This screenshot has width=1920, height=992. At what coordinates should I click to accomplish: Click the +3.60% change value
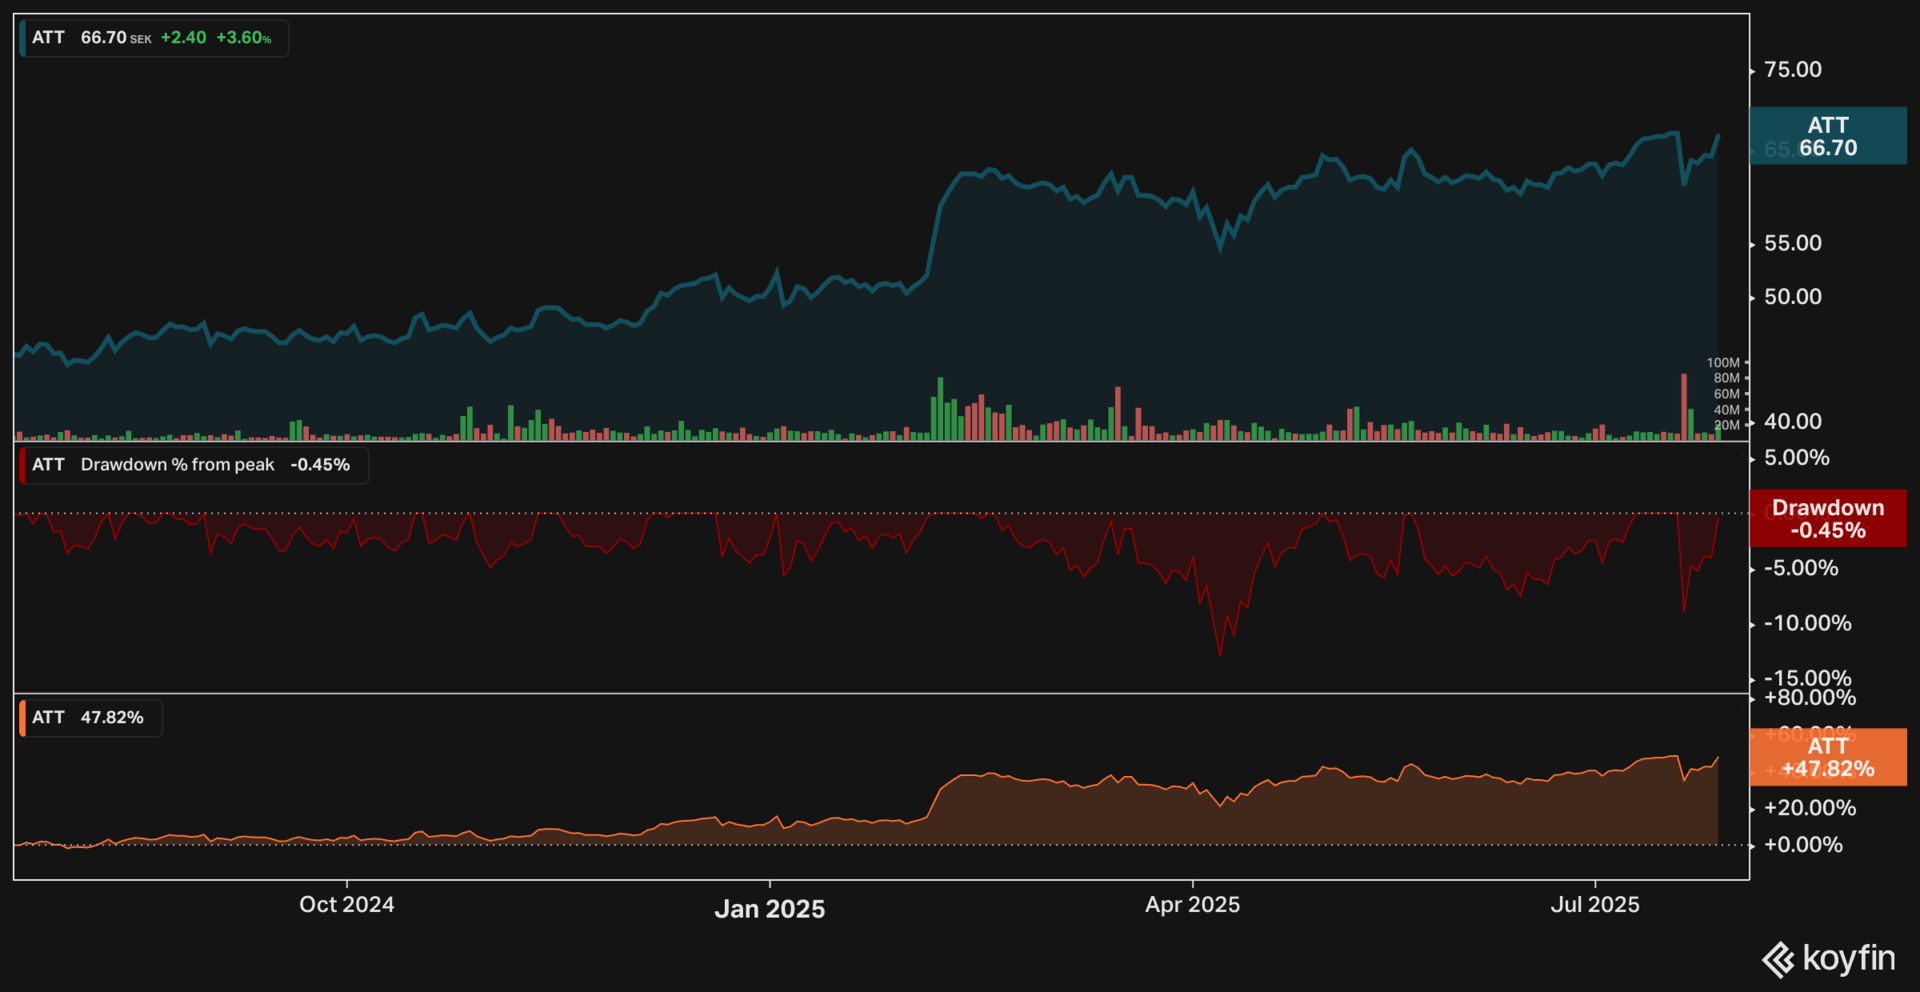(x=244, y=38)
